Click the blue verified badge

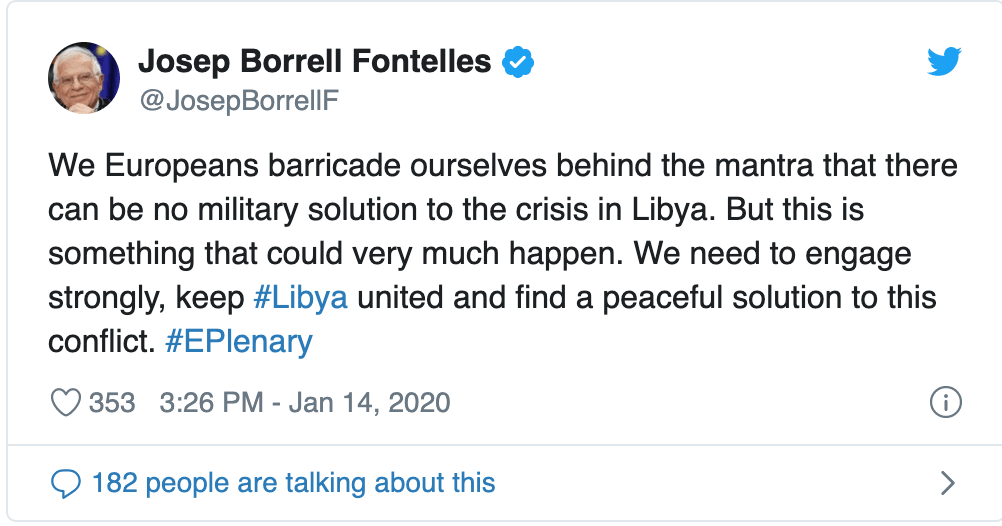point(517,62)
